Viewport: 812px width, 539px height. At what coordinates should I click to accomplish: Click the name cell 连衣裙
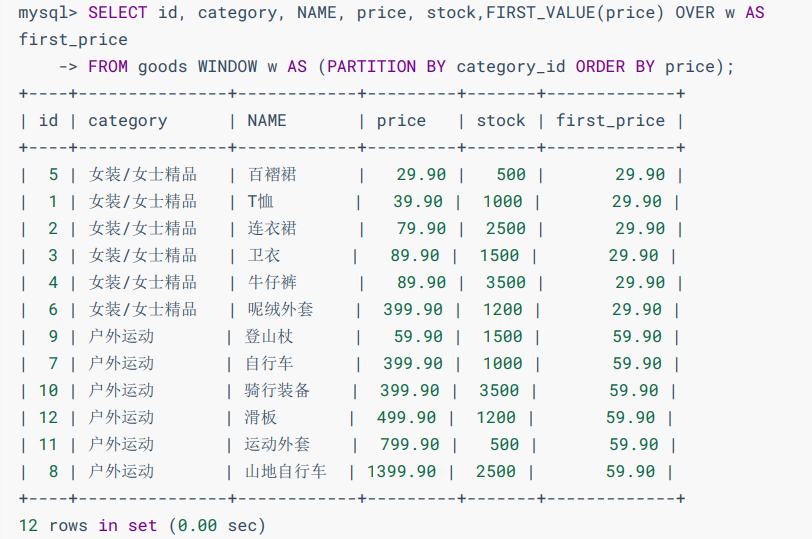point(272,228)
